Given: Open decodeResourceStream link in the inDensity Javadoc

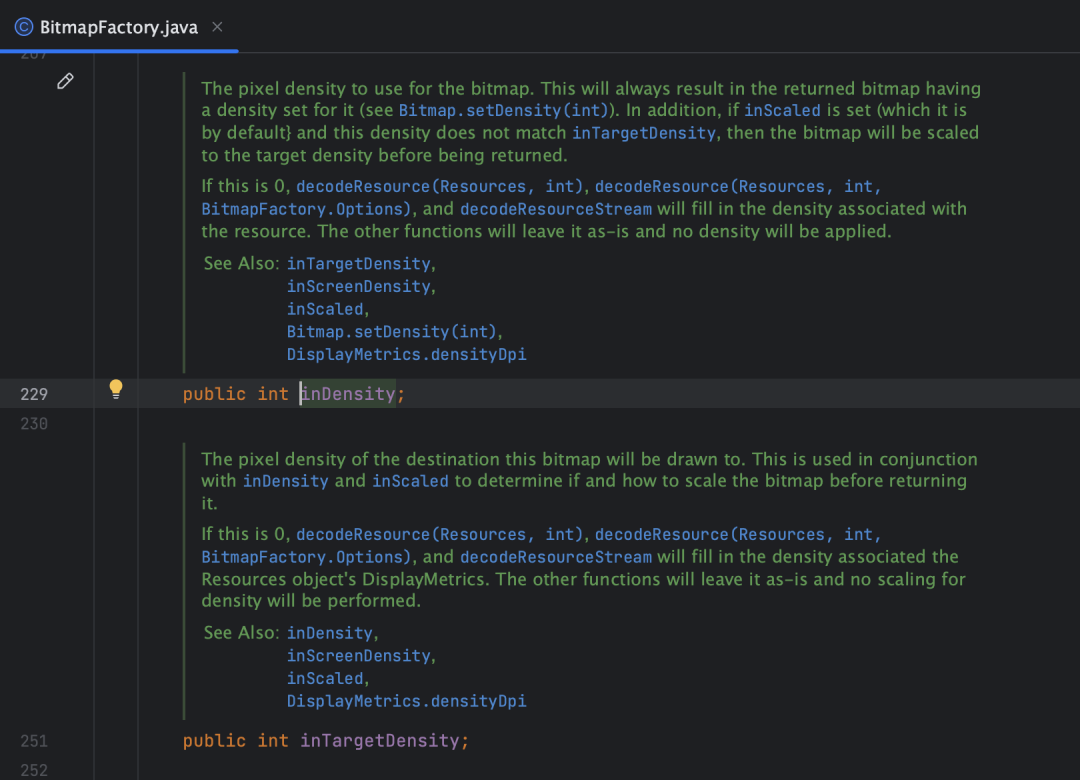Looking at the screenshot, I should [556, 209].
